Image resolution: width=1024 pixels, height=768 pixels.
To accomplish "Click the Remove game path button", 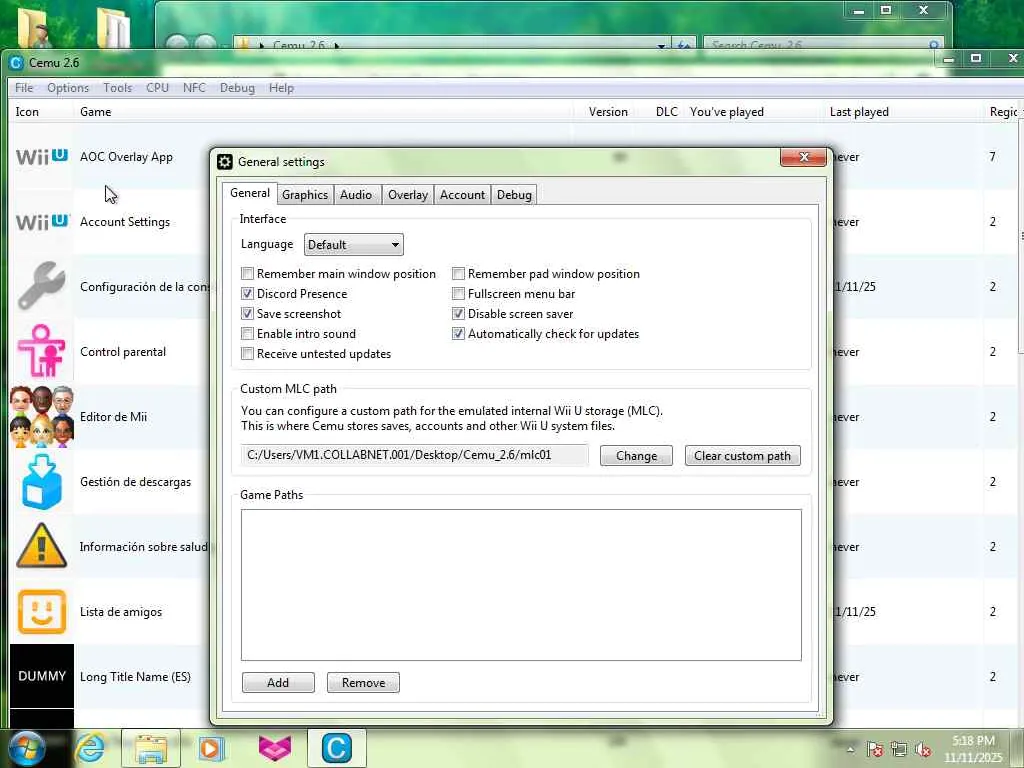I will coord(363,682).
